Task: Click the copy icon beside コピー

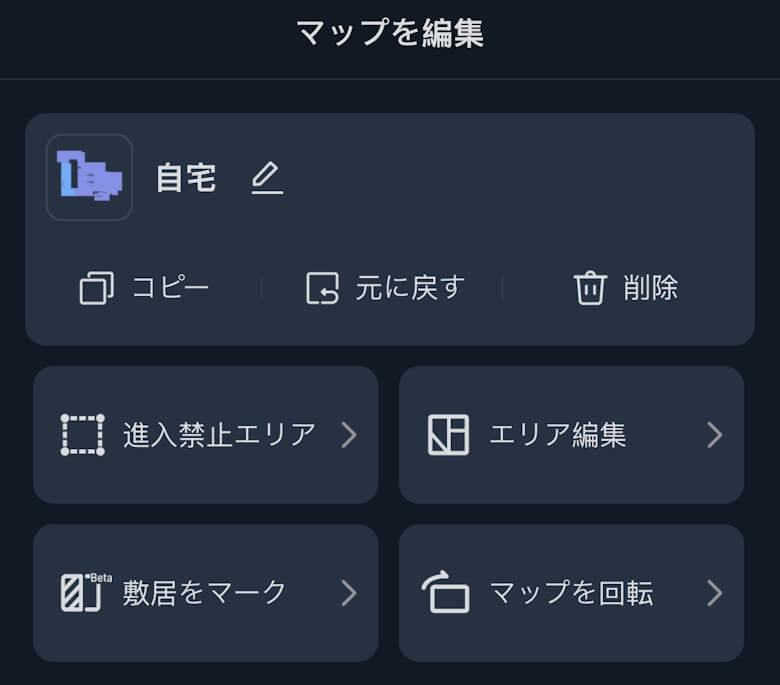Action: (x=96, y=289)
